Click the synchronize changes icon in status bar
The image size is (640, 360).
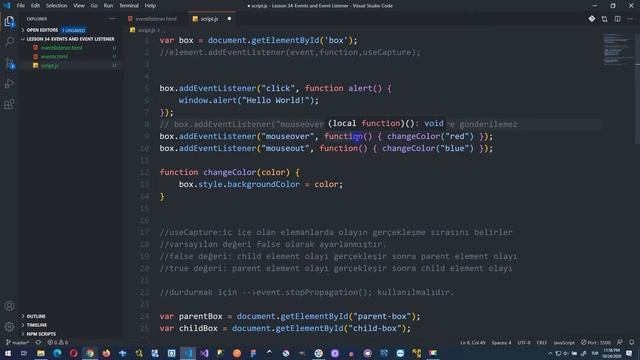38,342
